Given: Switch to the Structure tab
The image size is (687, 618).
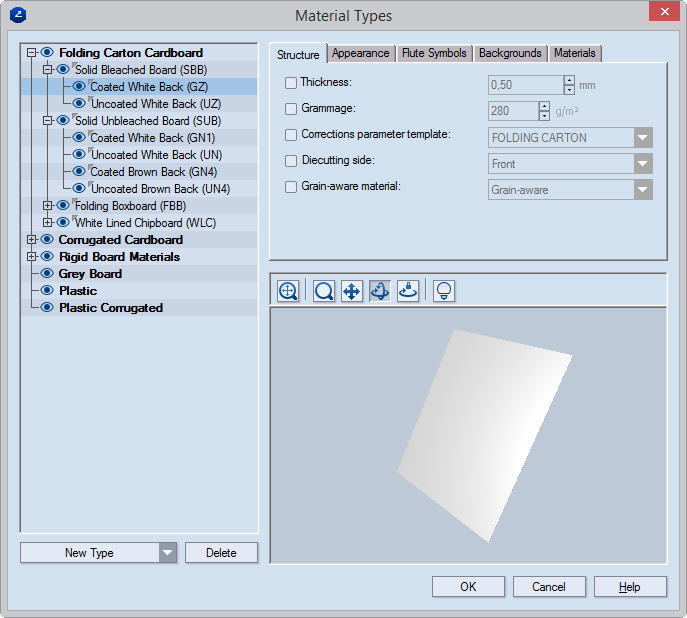Looking at the screenshot, I should 298,54.
